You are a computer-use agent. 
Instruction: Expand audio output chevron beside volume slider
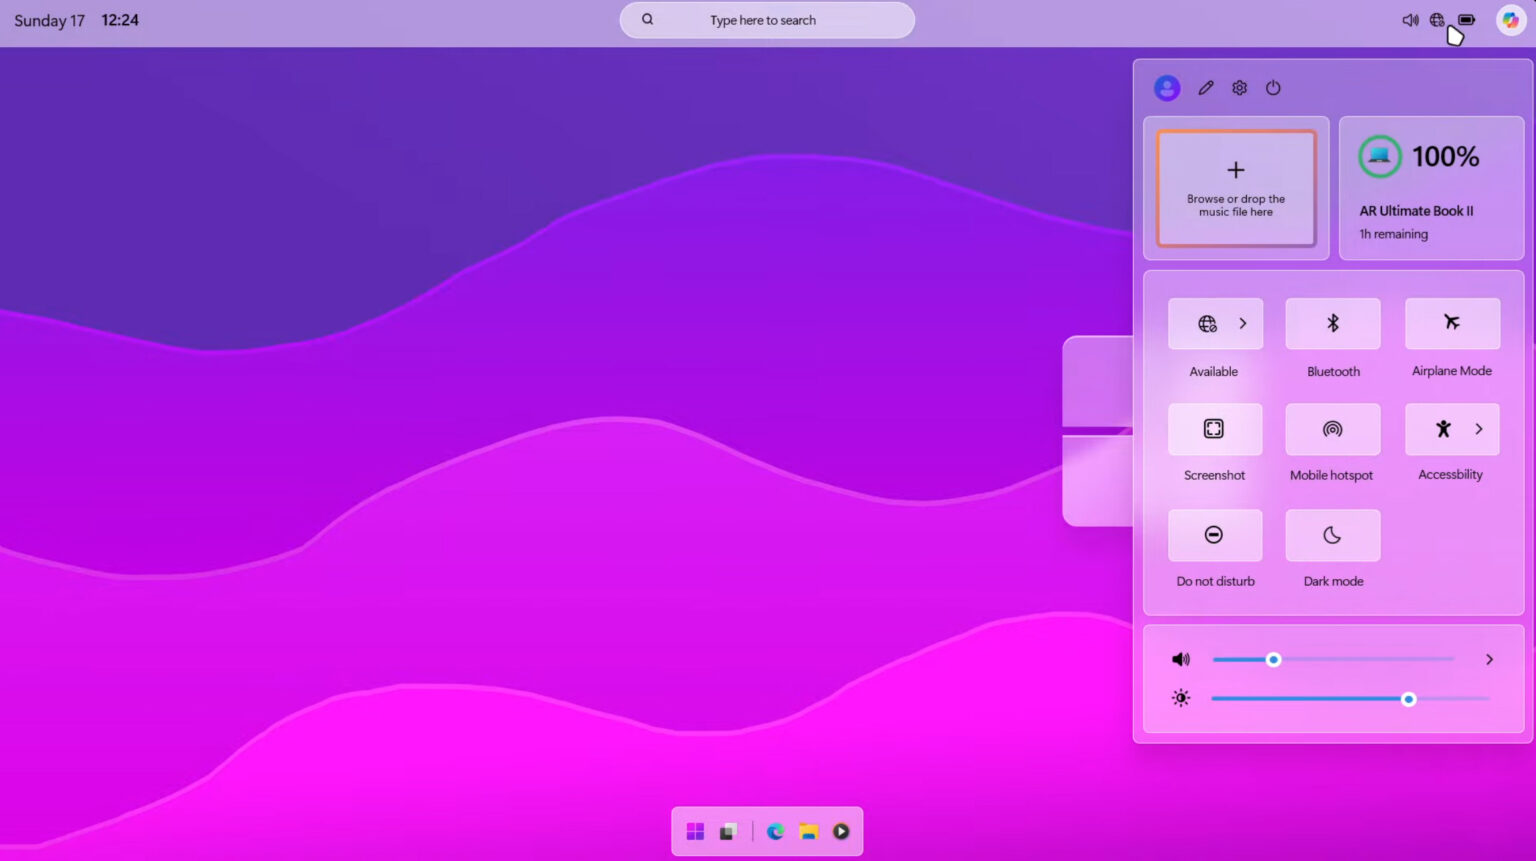pos(1489,660)
